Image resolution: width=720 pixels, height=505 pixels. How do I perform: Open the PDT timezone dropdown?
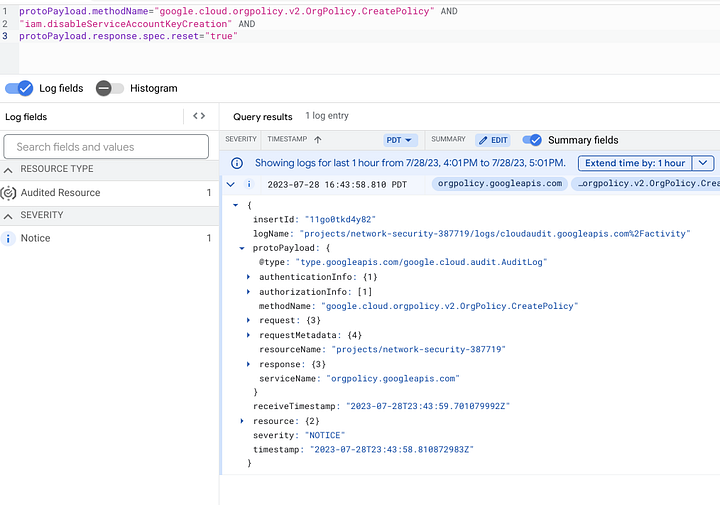pyautogui.click(x=400, y=140)
